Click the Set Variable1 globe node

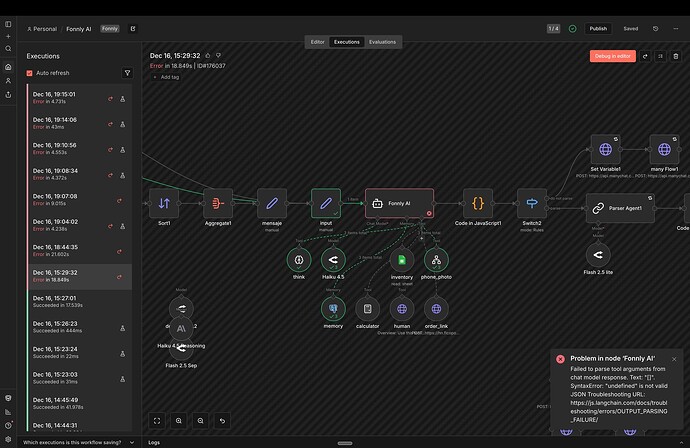(606, 149)
